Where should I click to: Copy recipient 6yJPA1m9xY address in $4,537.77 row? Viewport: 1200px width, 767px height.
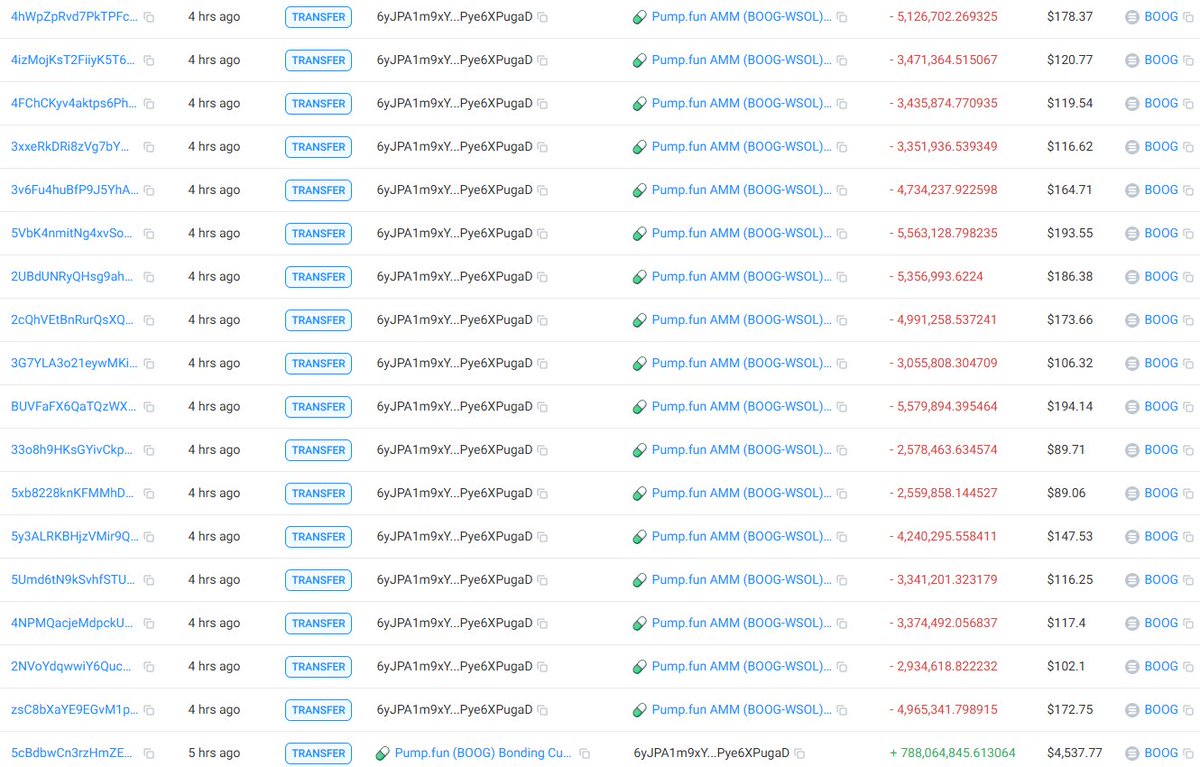800,753
